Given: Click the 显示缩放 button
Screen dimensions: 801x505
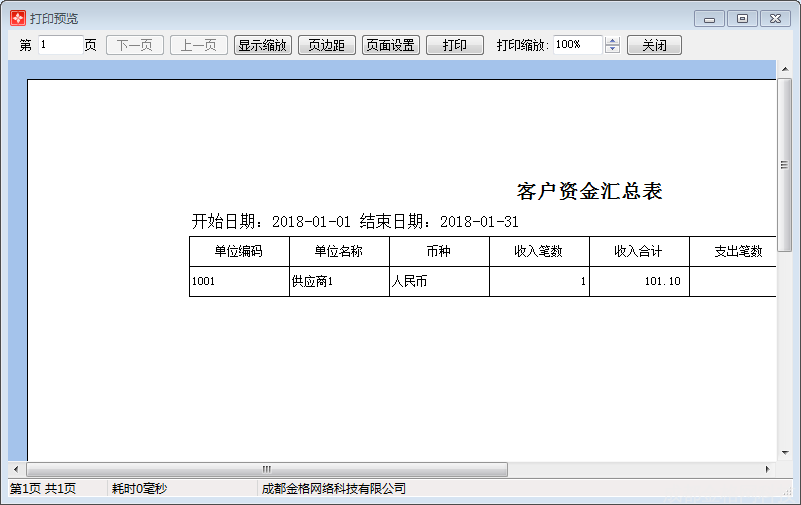Looking at the screenshot, I should pyautogui.click(x=263, y=45).
